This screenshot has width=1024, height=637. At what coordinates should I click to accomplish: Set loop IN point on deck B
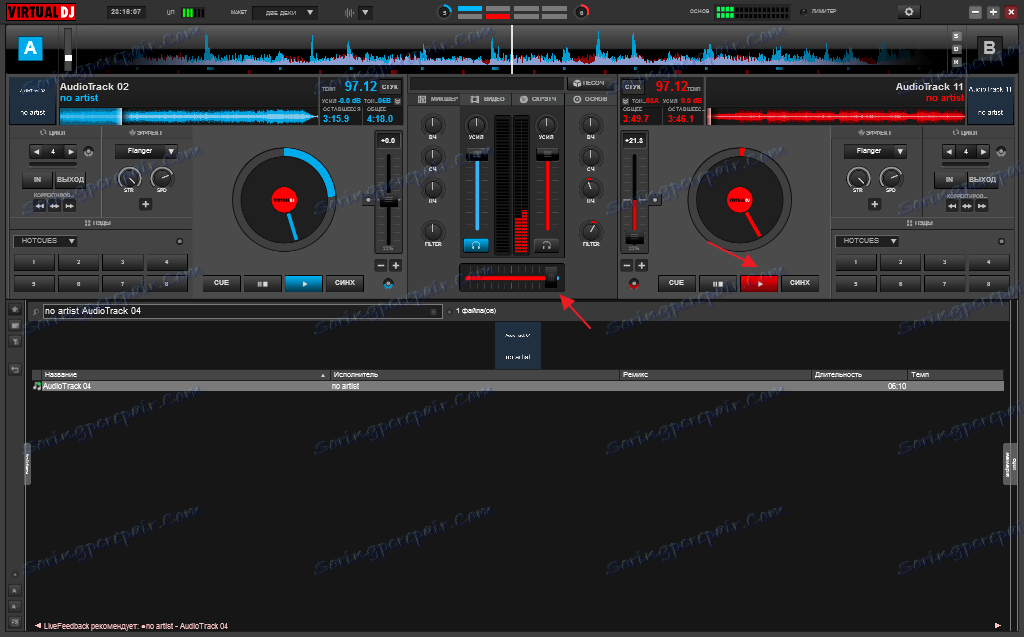click(949, 180)
